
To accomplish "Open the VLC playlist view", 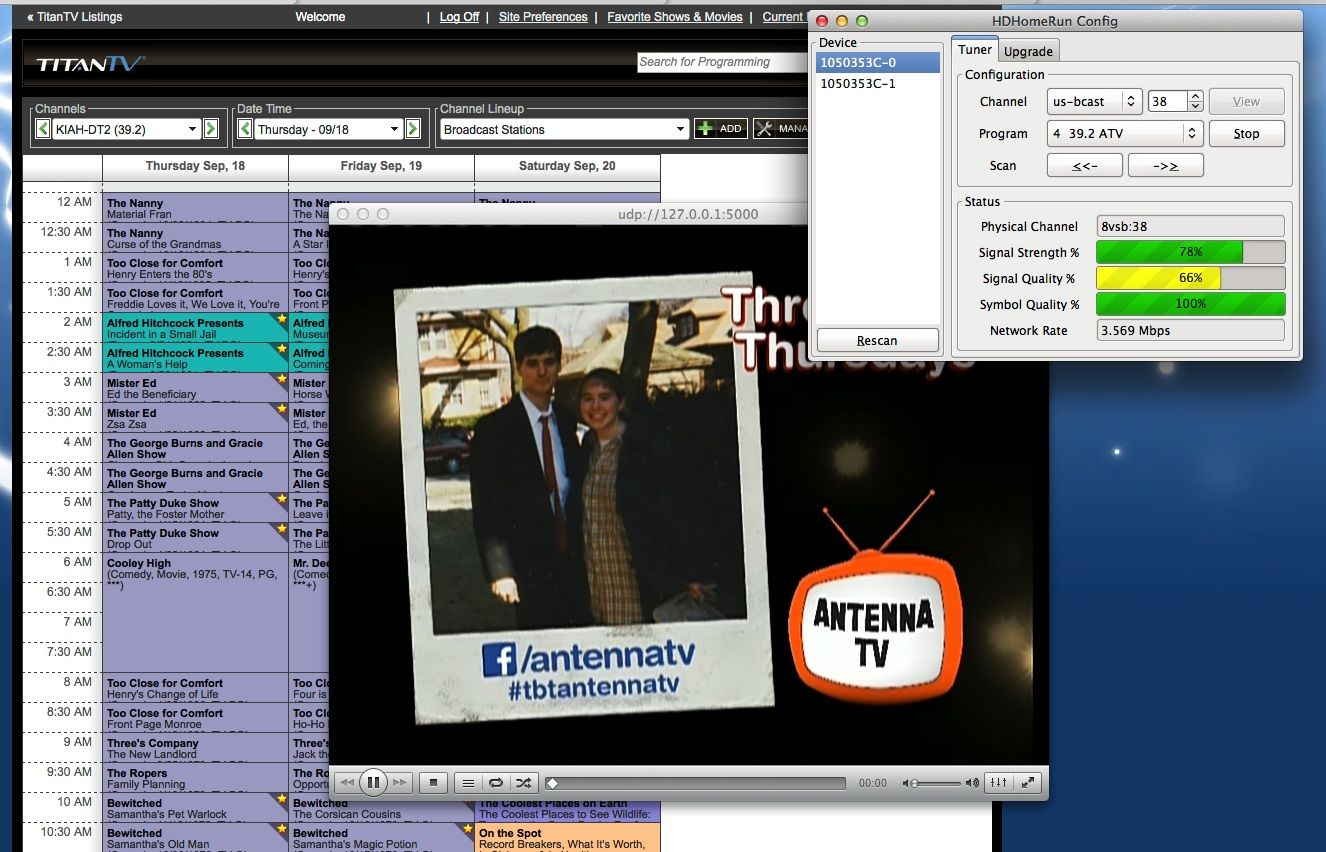I will tap(467, 783).
